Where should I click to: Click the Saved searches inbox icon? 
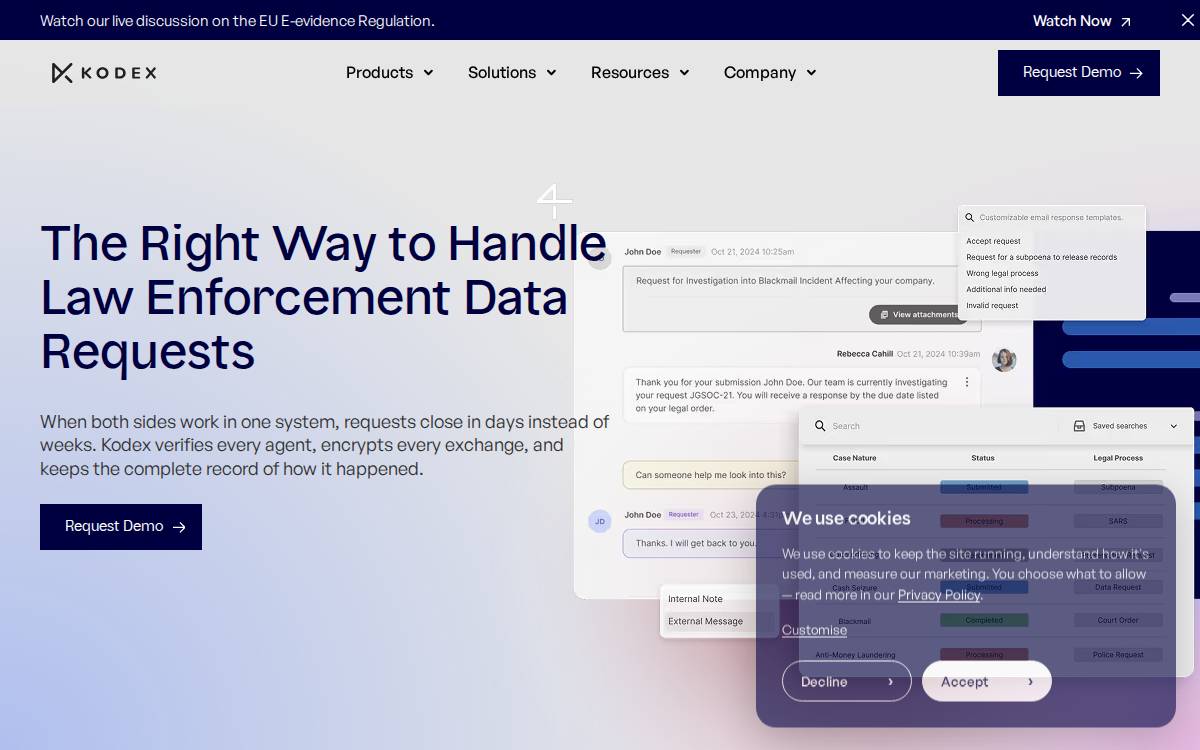(x=1079, y=426)
